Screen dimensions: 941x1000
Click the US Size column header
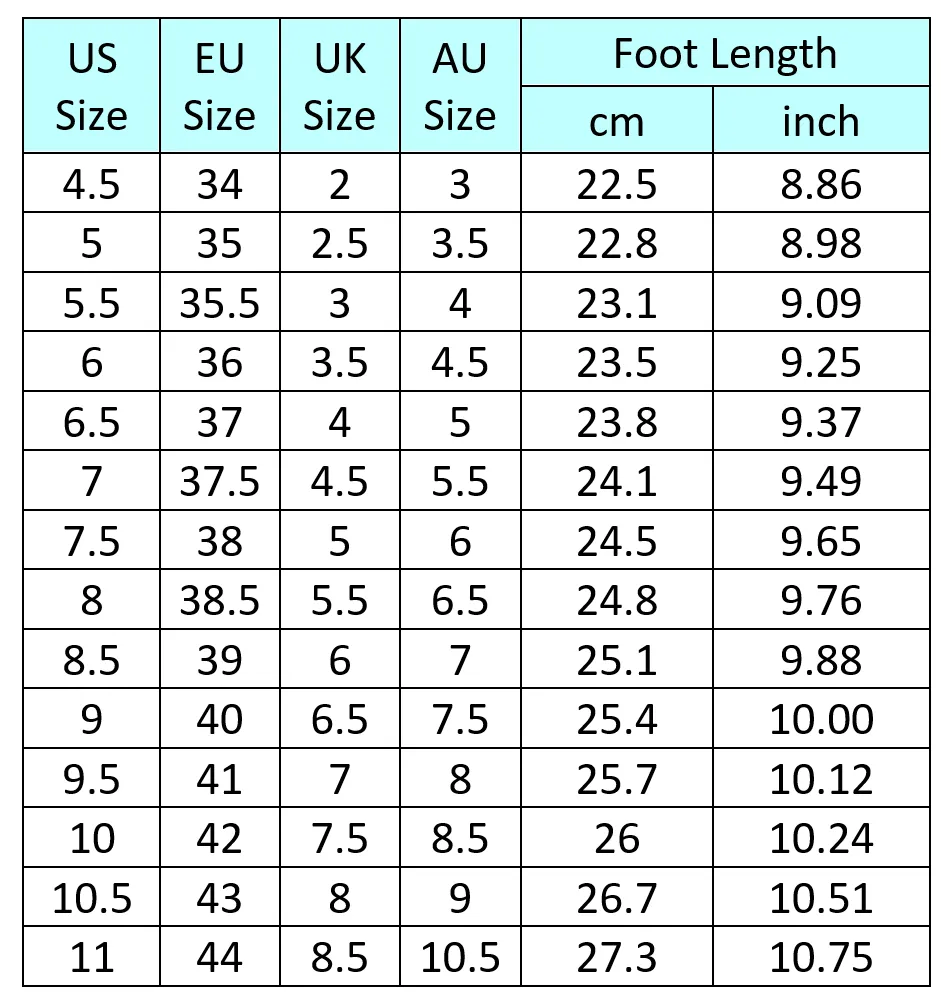(91, 85)
